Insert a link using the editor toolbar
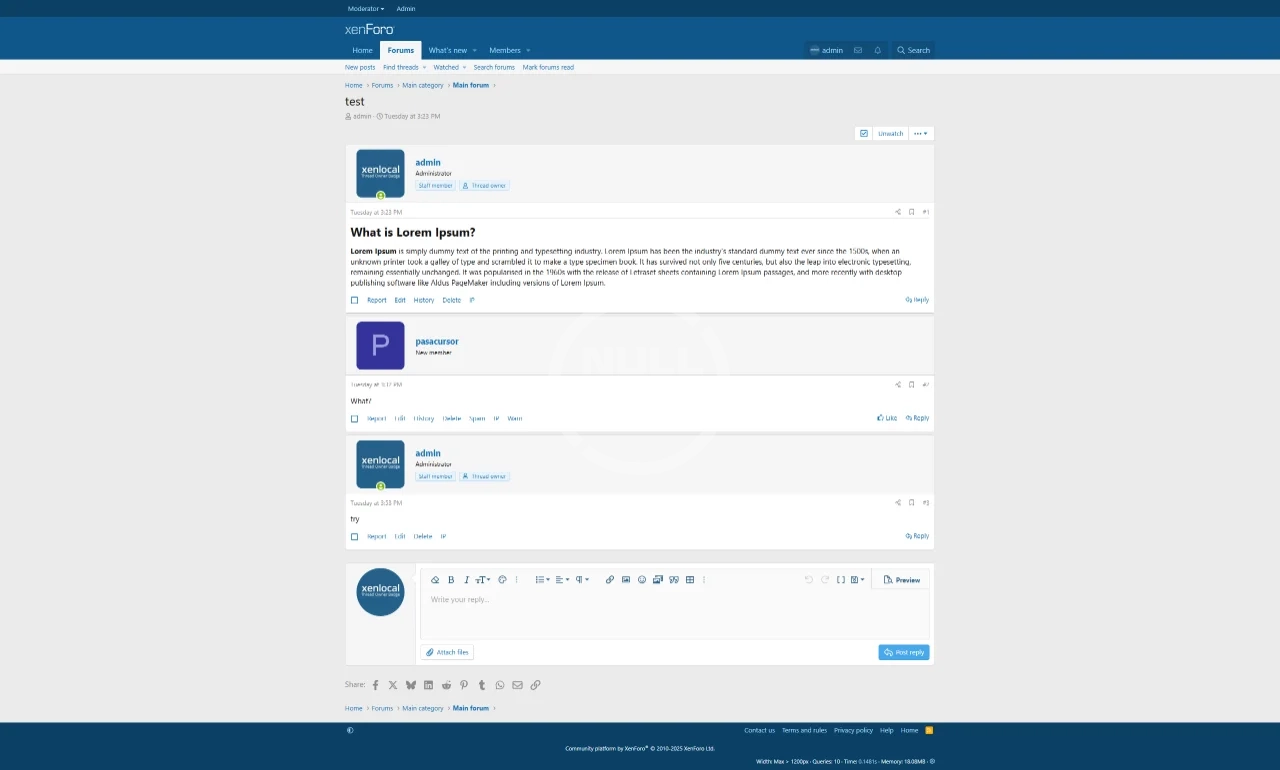Screen dimensions: 1280x770 click(610, 580)
